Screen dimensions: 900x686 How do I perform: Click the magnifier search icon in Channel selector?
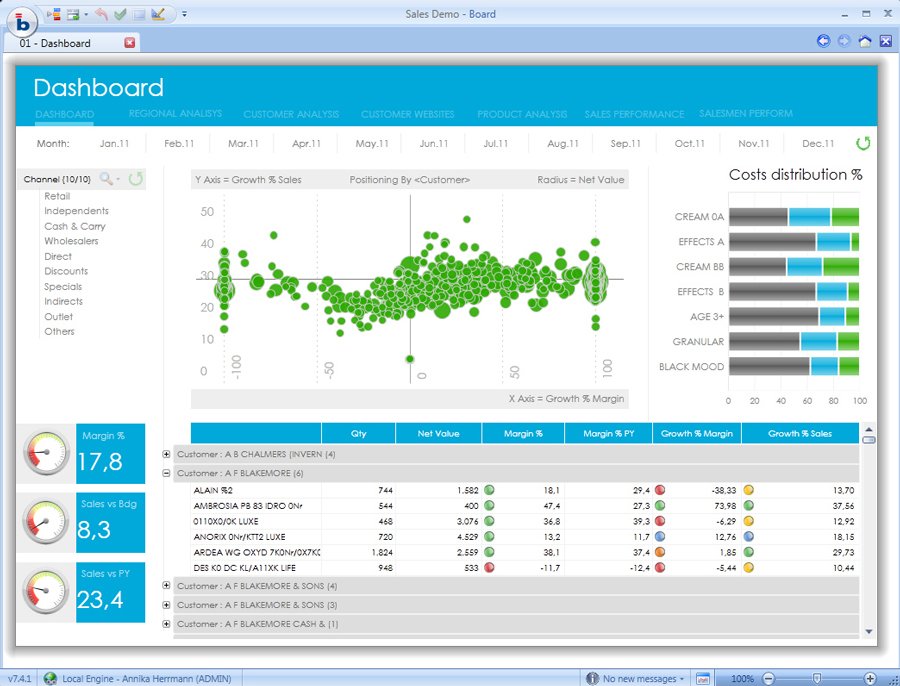pos(106,179)
